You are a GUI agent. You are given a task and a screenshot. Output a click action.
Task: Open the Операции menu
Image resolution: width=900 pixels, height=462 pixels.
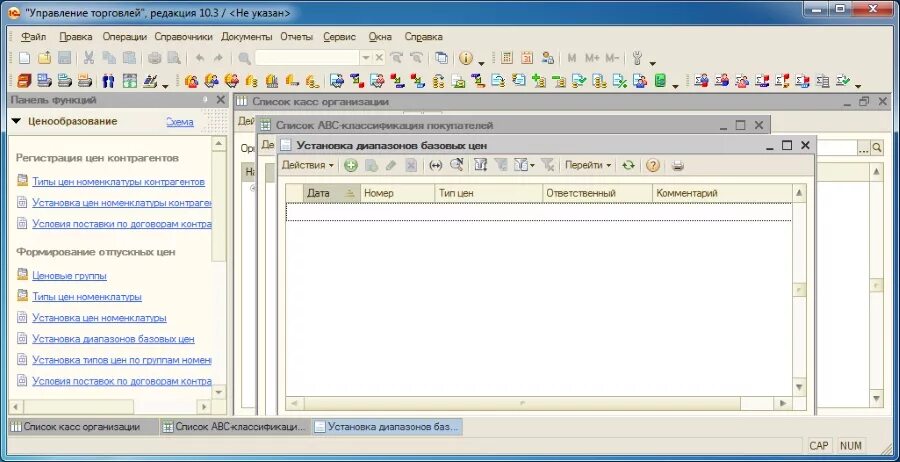point(125,36)
